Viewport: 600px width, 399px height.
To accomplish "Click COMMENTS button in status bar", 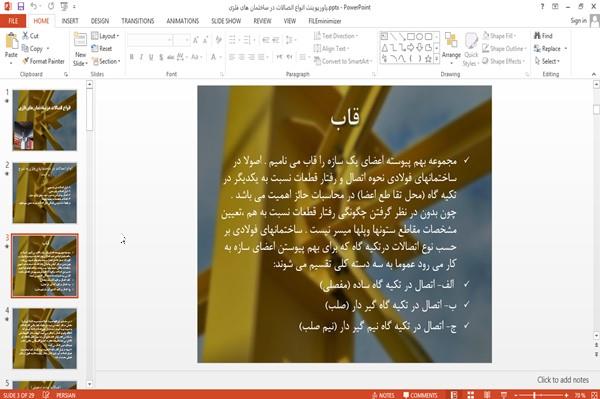I will [x=420, y=395].
